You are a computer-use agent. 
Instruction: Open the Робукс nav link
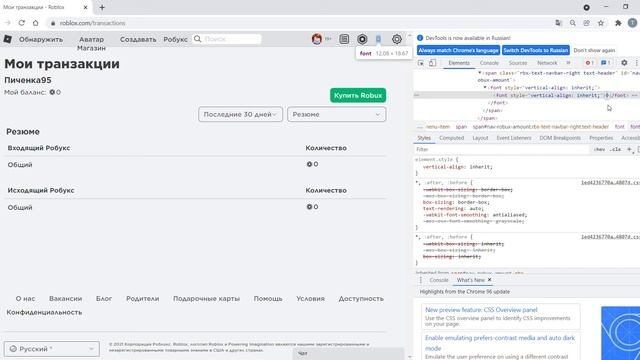(x=176, y=39)
